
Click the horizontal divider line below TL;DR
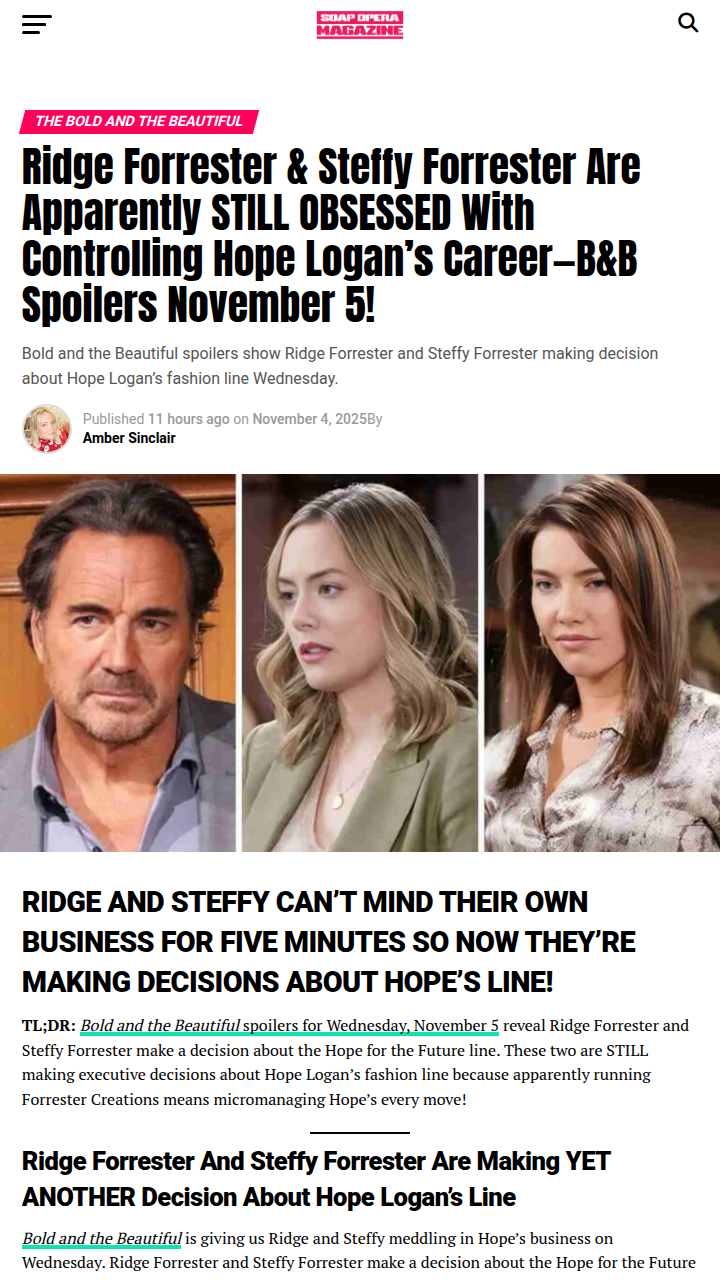[x=360, y=1133]
